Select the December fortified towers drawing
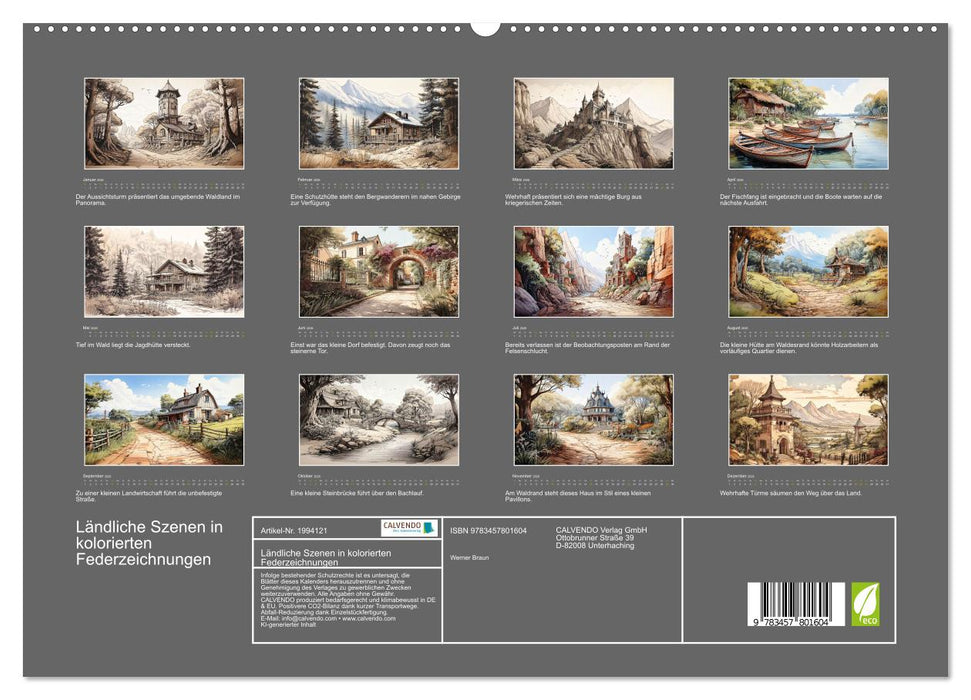The width and height of the screenshot is (971, 700). pyautogui.click(x=808, y=419)
